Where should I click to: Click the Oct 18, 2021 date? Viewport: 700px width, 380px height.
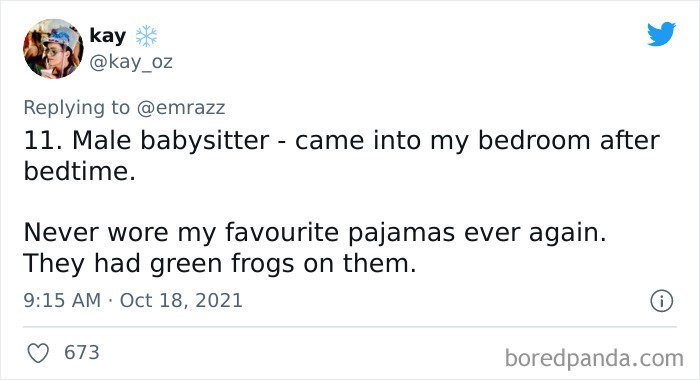[x=181, y=300]
